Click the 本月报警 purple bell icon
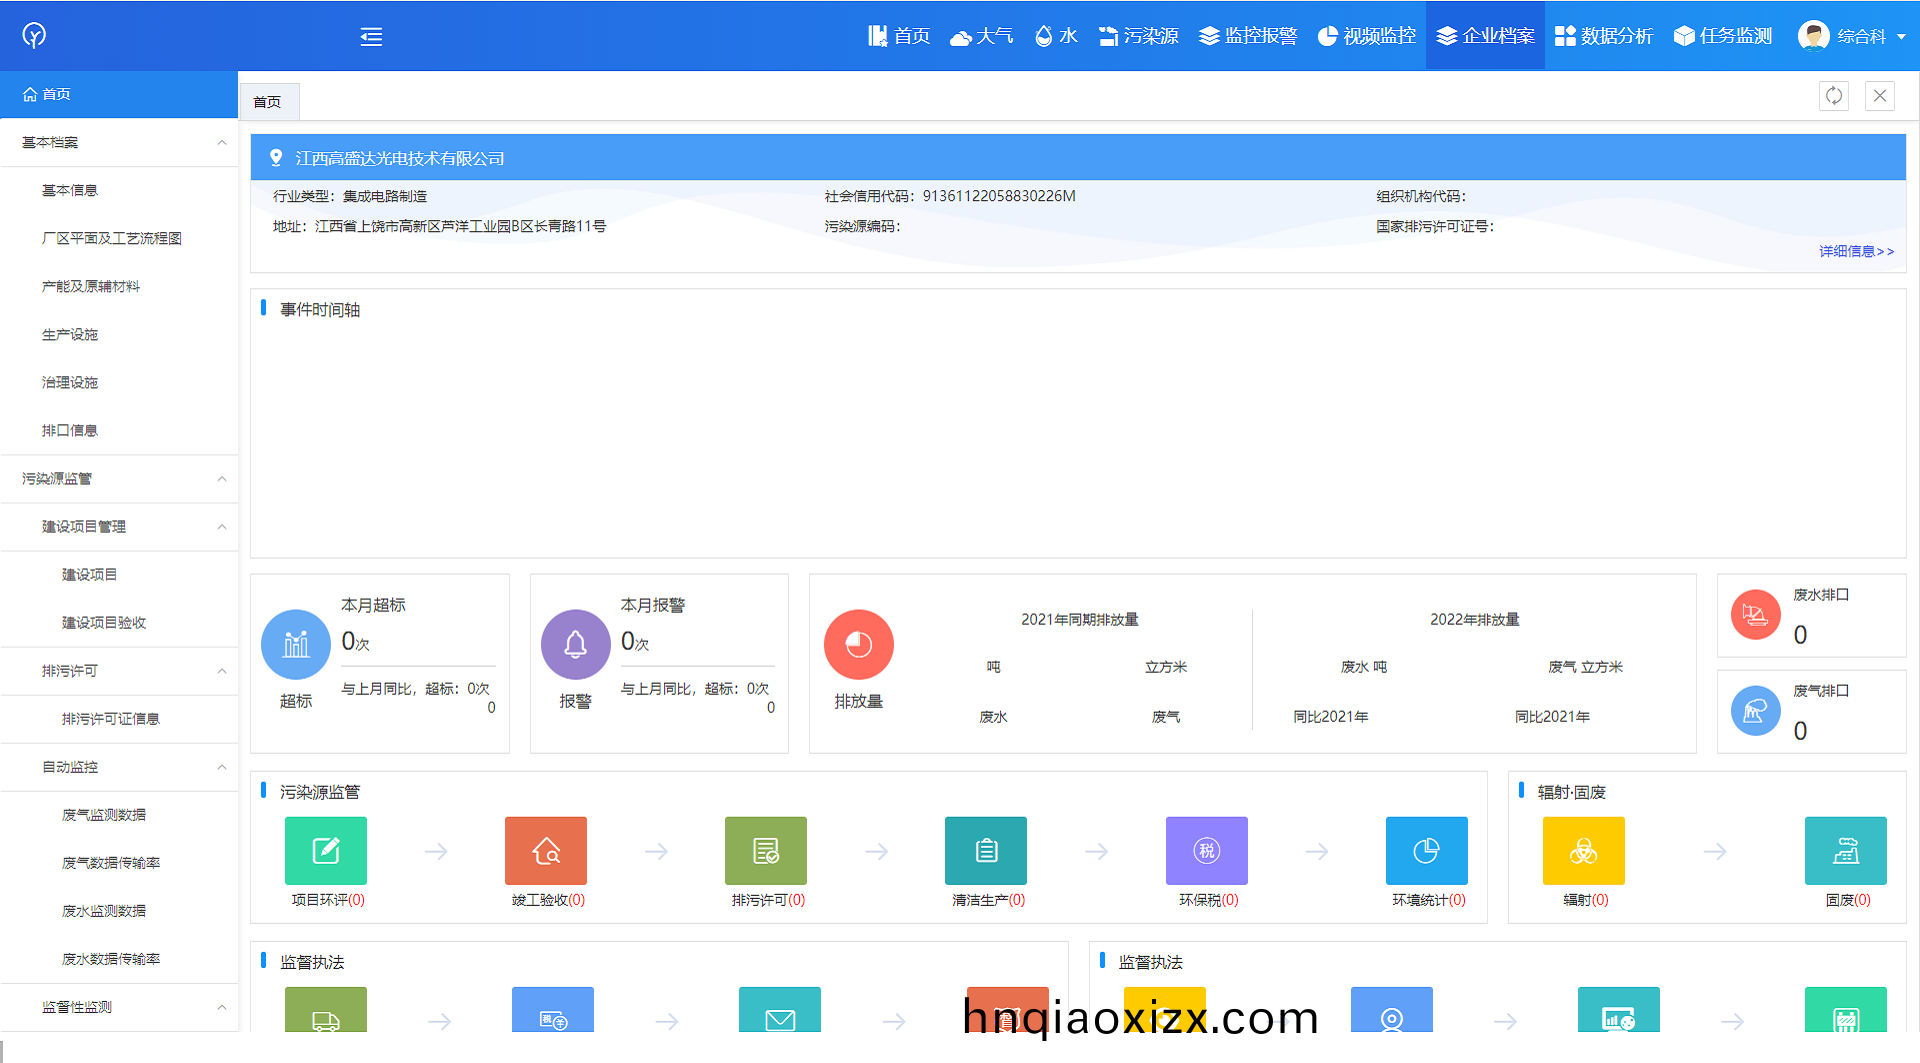This screenshot has width=1920, height=1063. (x=575, y=644)
